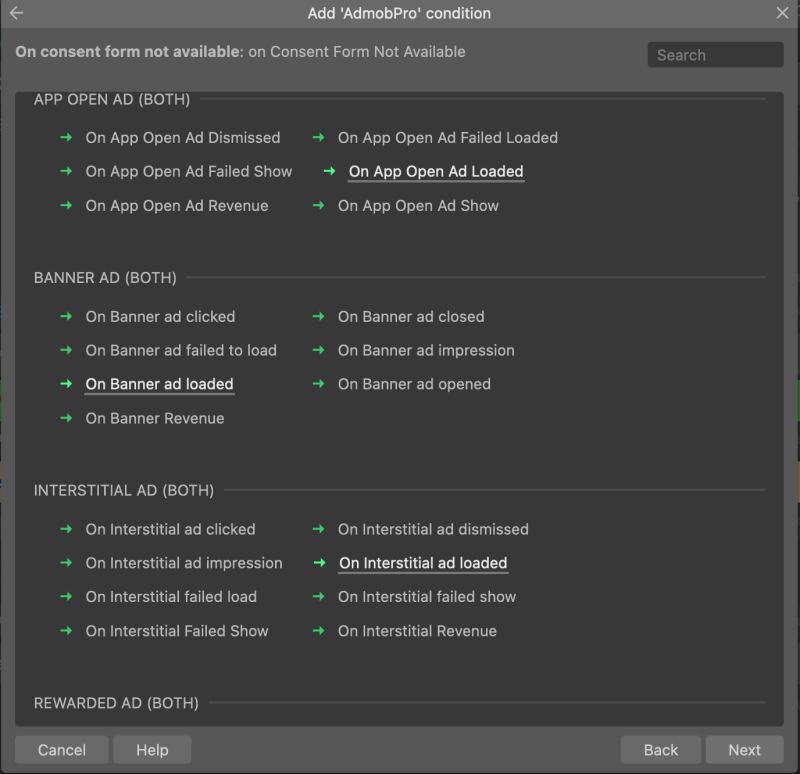Cancel the AdmobPro condition dialog
Screen dimensions: 800x774
click(62, 750)
